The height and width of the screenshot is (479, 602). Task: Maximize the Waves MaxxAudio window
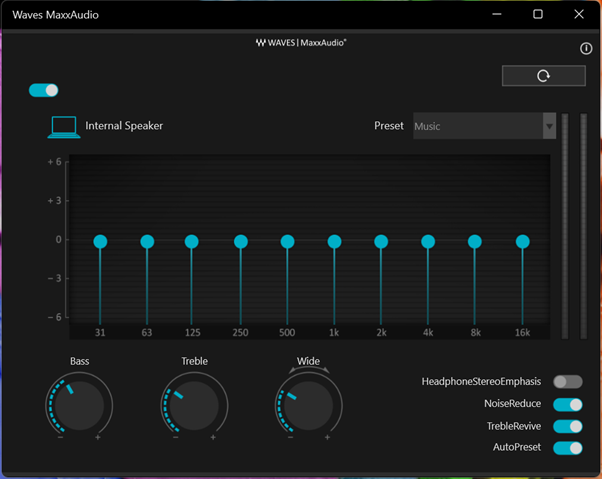[538, 15]
